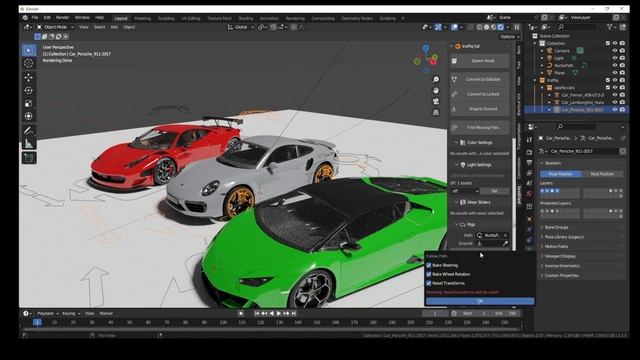Select the Annotate tool
640x360 pixels.
point(29,131)
